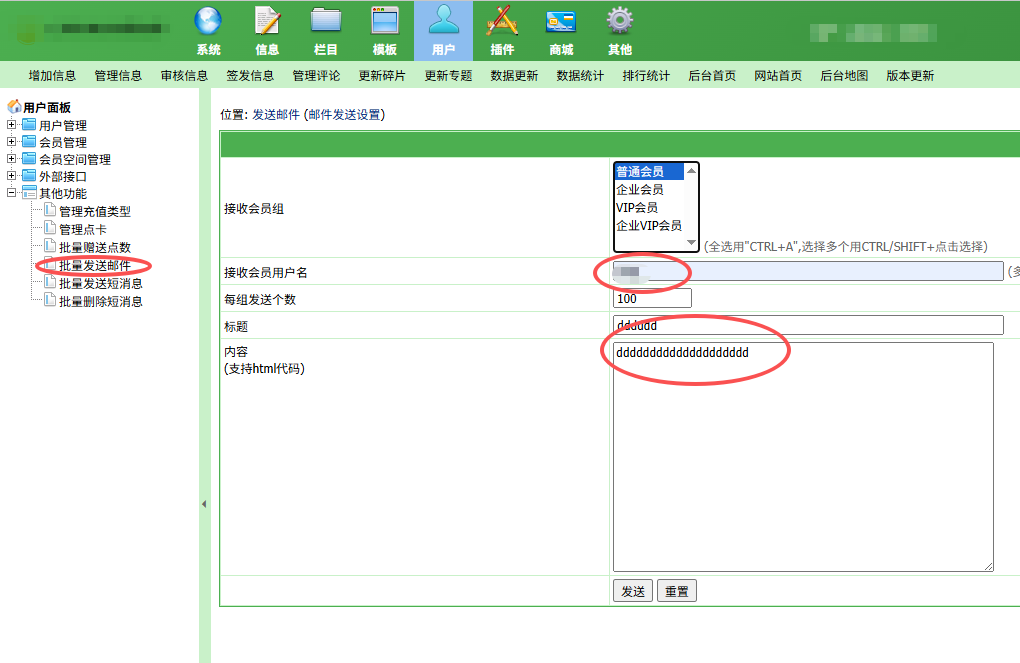Focus the 内容 text area
The image size is (1020, 663).
coord(803,457)
